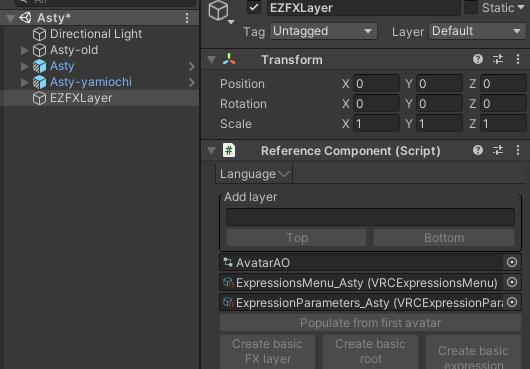Expand the Asty prefab children
This screenshot has height=369, width=530.
(x=24, y=66)
